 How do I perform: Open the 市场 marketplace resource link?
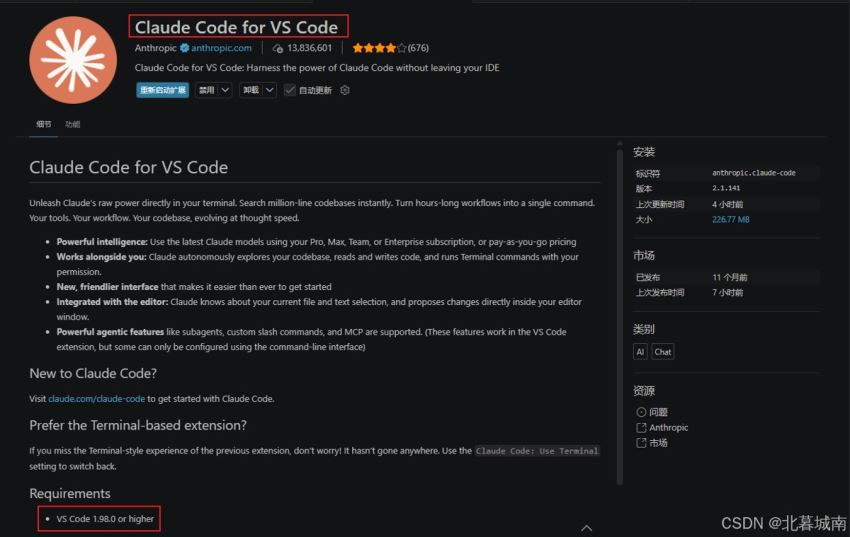[659, 443]
